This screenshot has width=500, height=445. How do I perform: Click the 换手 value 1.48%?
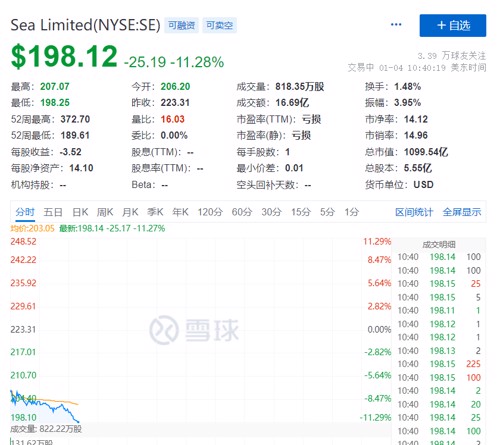[x=407, y=87]
